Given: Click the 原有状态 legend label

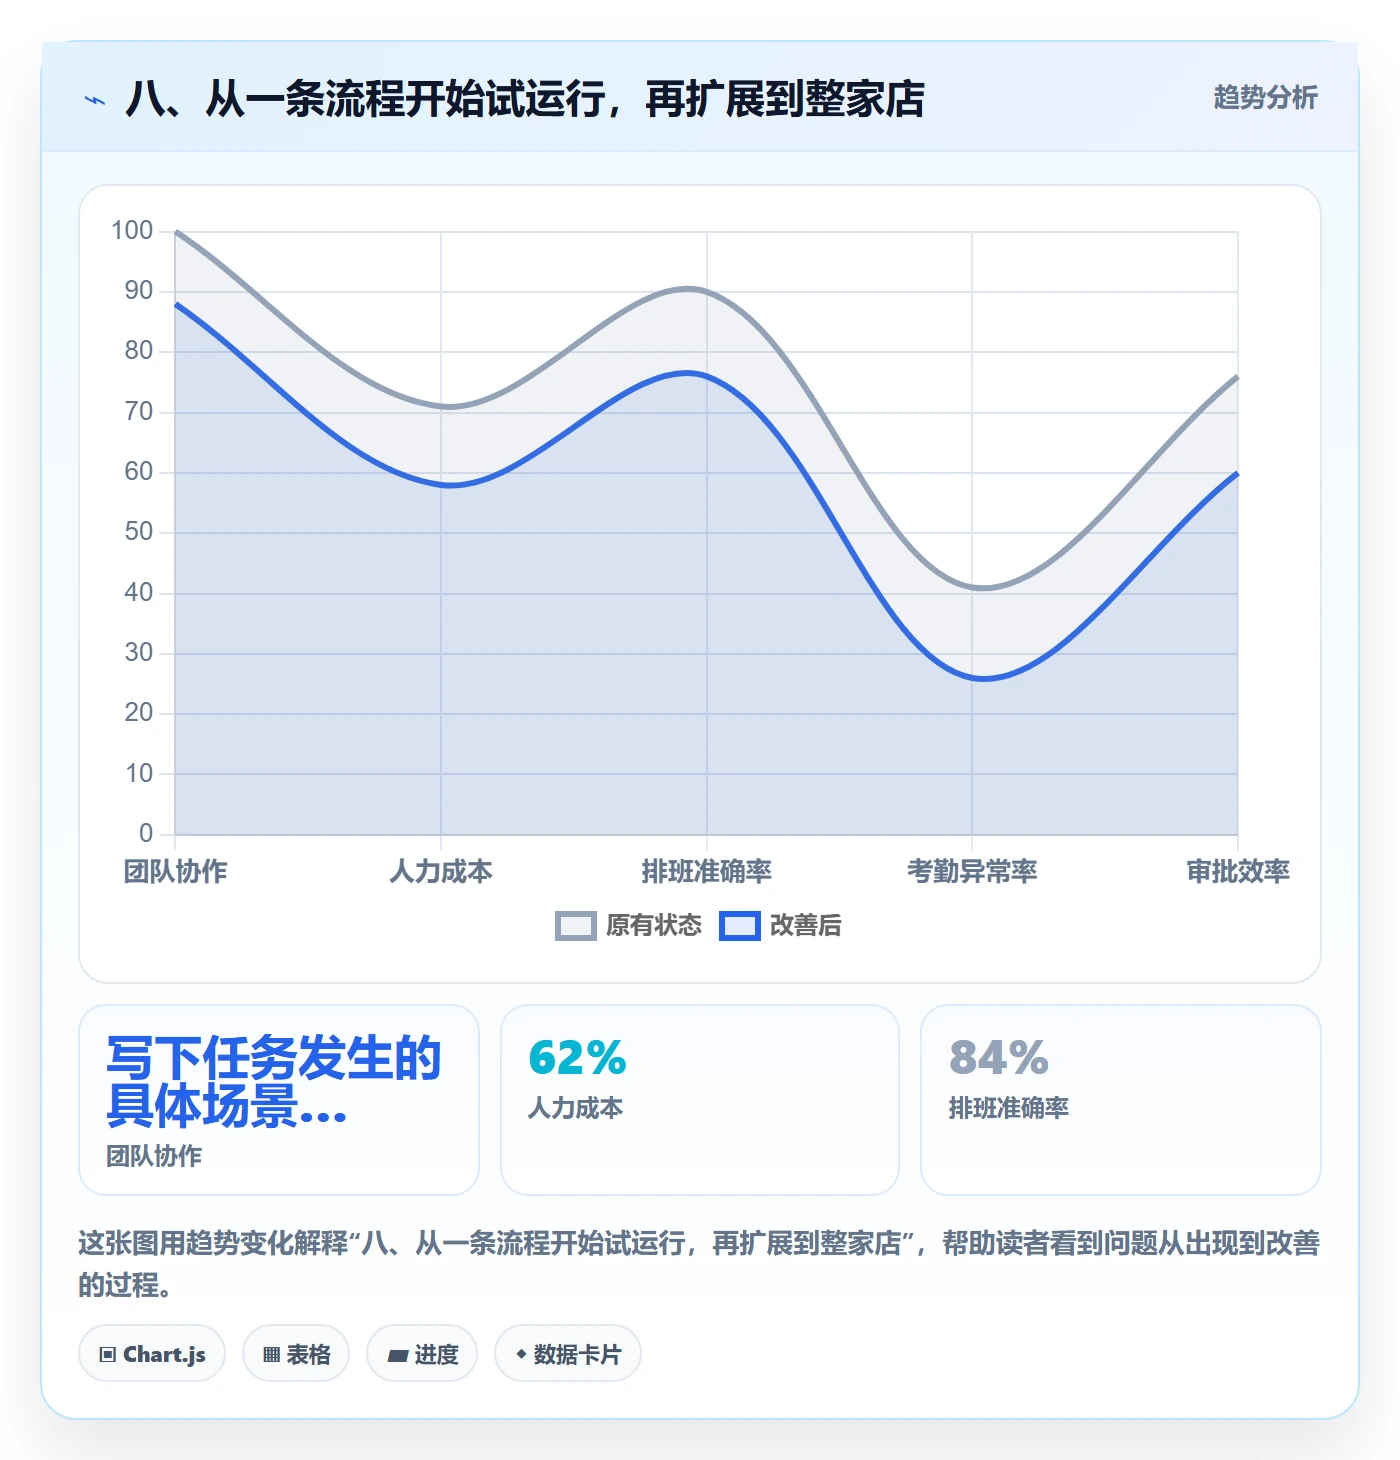Looking at the screenshot, I should [654, 926].
